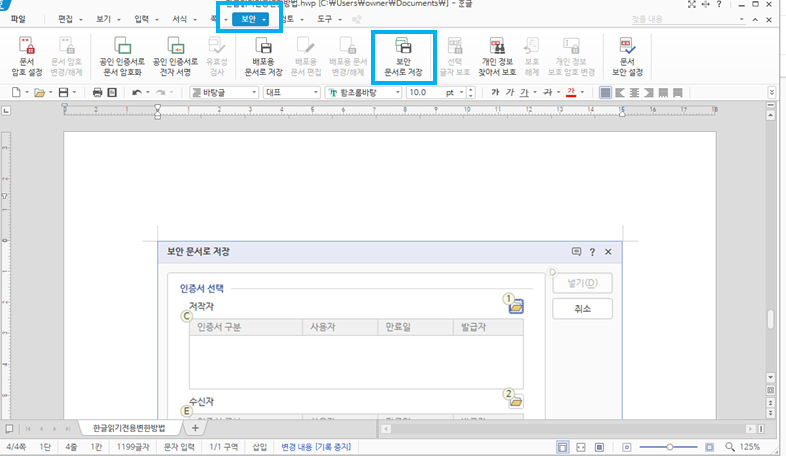The width and height of the screenshot is (786, 456).
Task: Click 125% zoom level text
Action: 749,446
